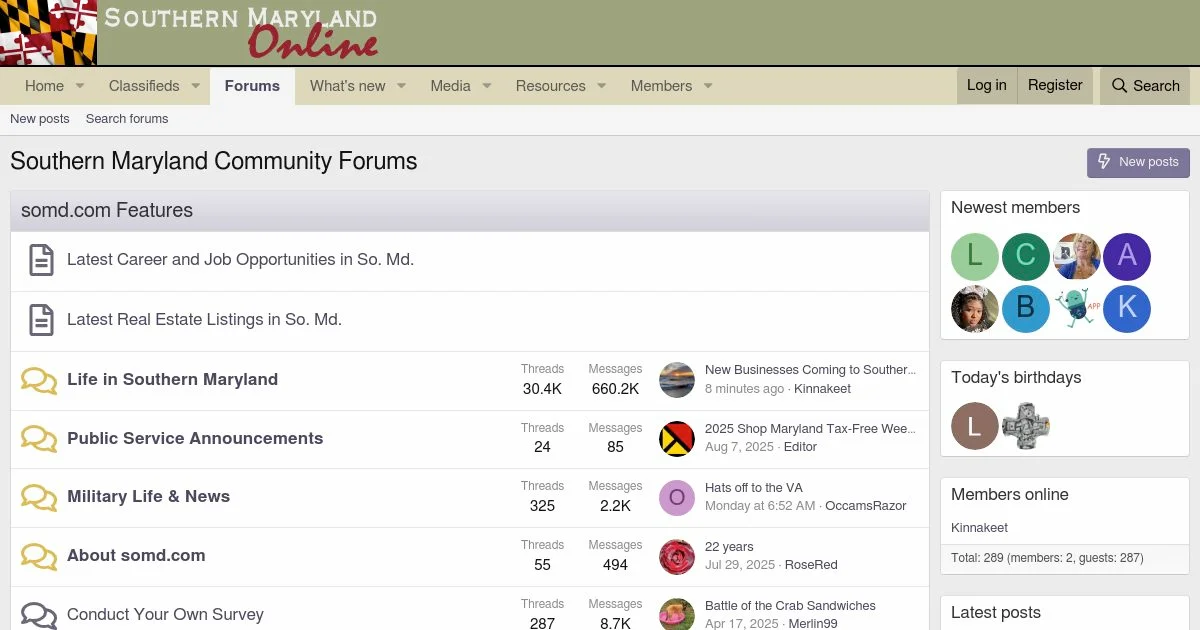Open the About somd.com forum
The height and width of the screenshot is (630, 1200).
[x=136, y=556]
